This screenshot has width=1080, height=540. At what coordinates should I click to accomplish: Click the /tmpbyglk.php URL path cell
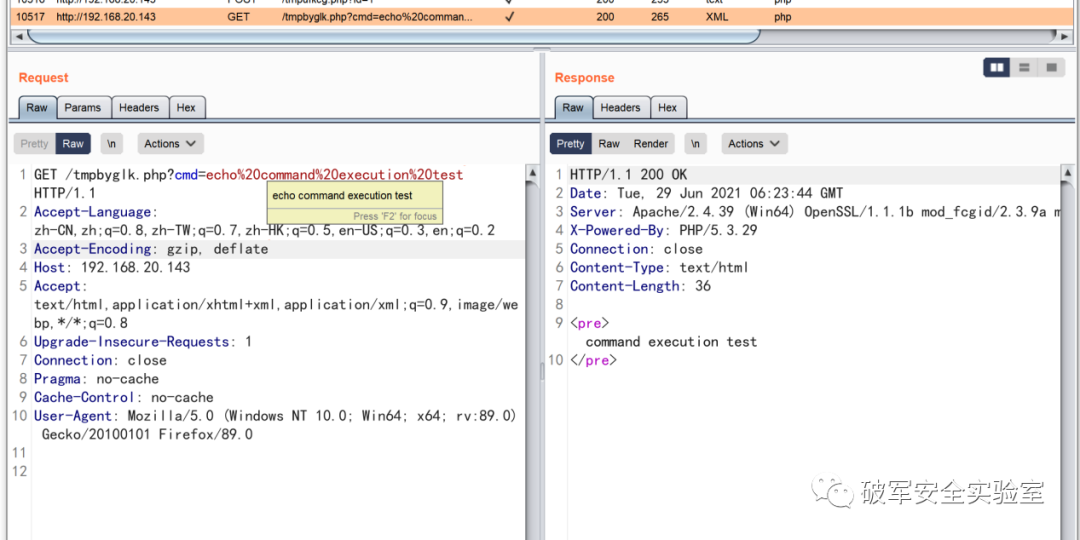(377, 17)
